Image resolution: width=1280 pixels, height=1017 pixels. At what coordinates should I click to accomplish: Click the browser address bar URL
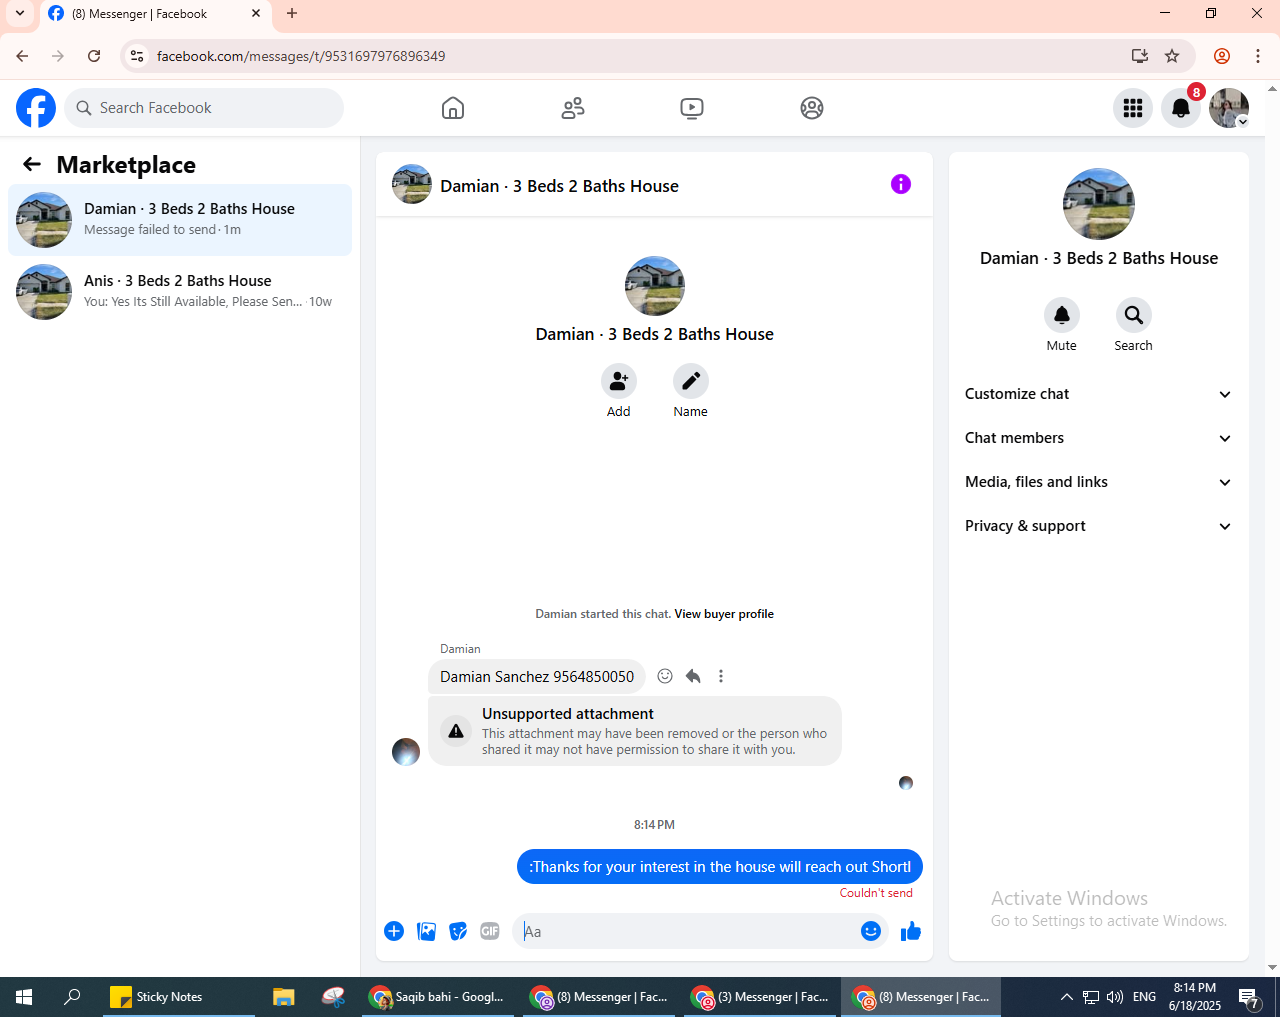tap(301, 56)
